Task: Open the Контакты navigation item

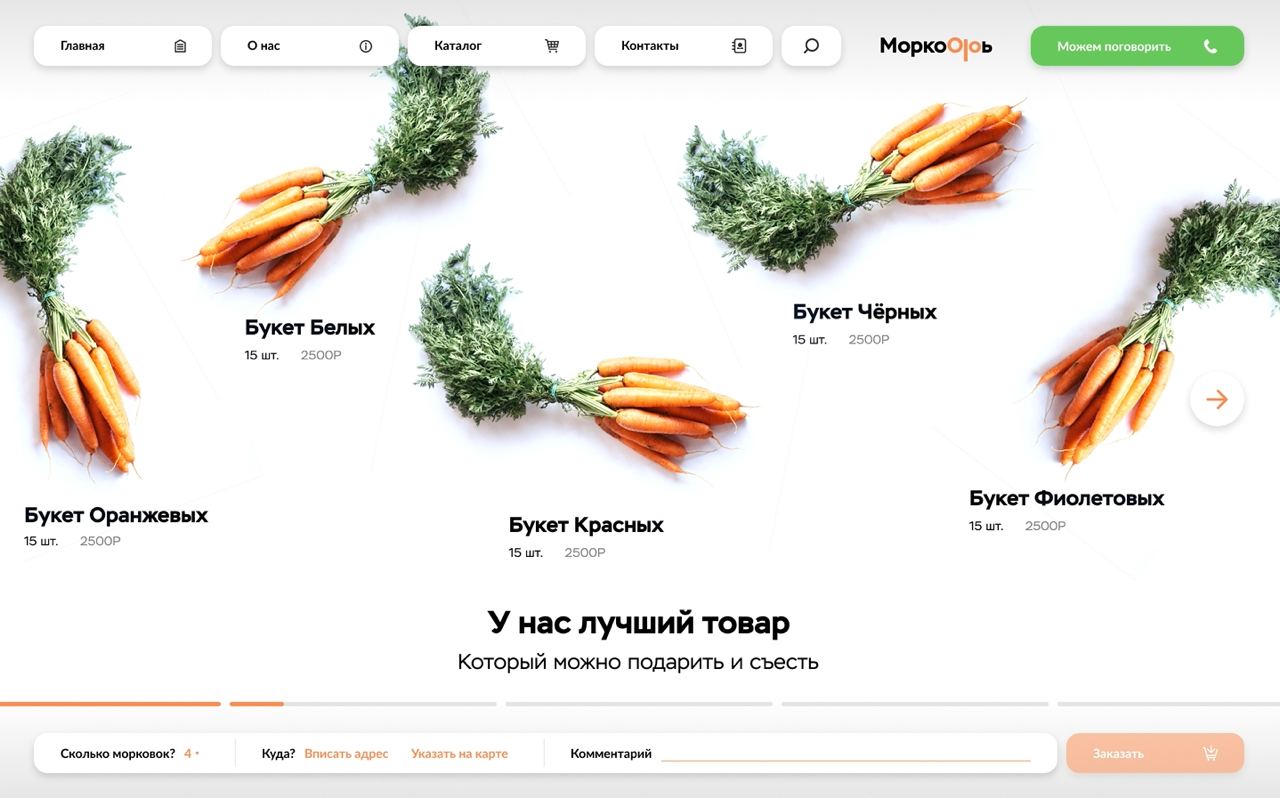Action: click(683, 46)
